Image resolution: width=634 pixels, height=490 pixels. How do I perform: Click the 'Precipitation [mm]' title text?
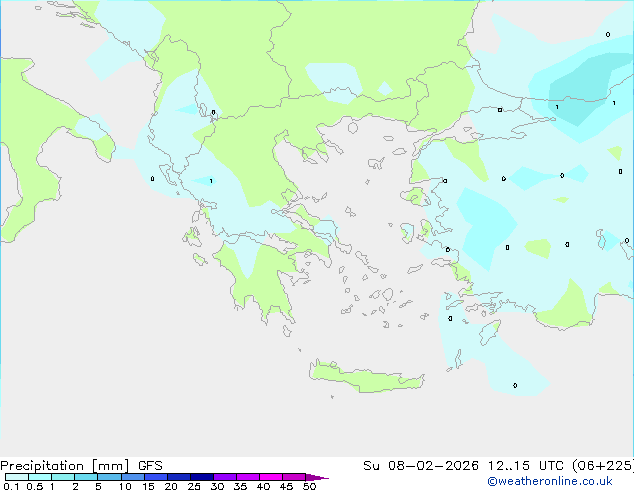click(65, 466)
